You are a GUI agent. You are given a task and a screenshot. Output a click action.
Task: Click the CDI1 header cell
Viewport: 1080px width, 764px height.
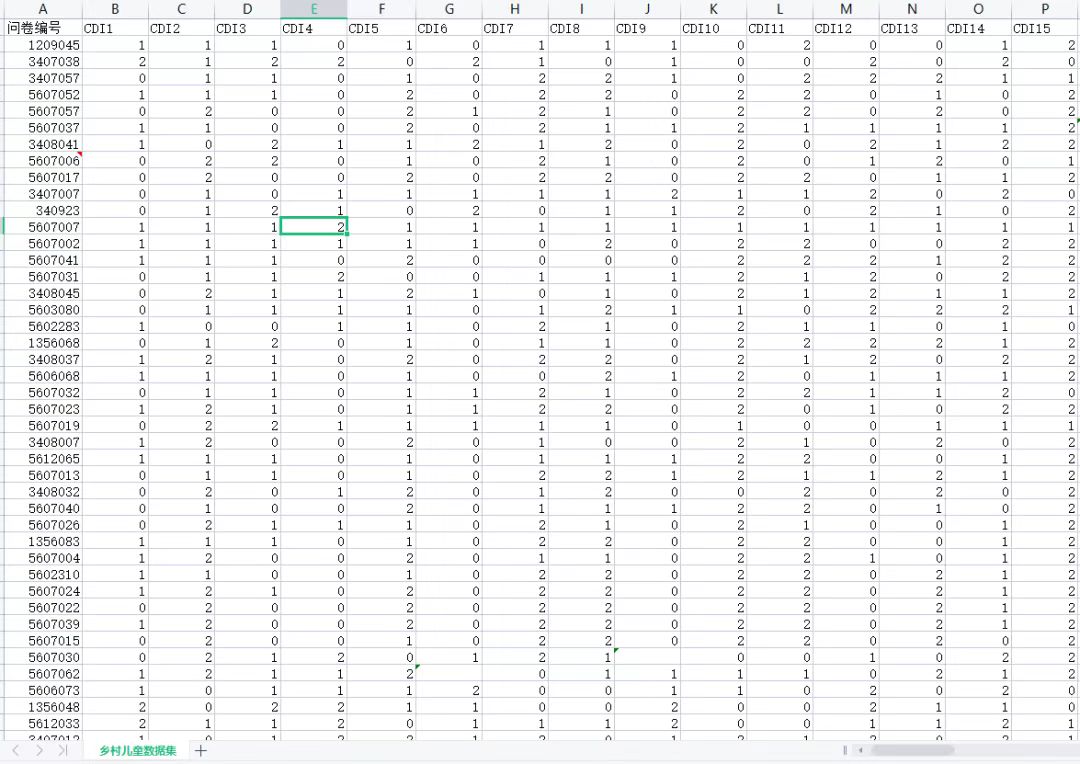[x=115, y=28]
